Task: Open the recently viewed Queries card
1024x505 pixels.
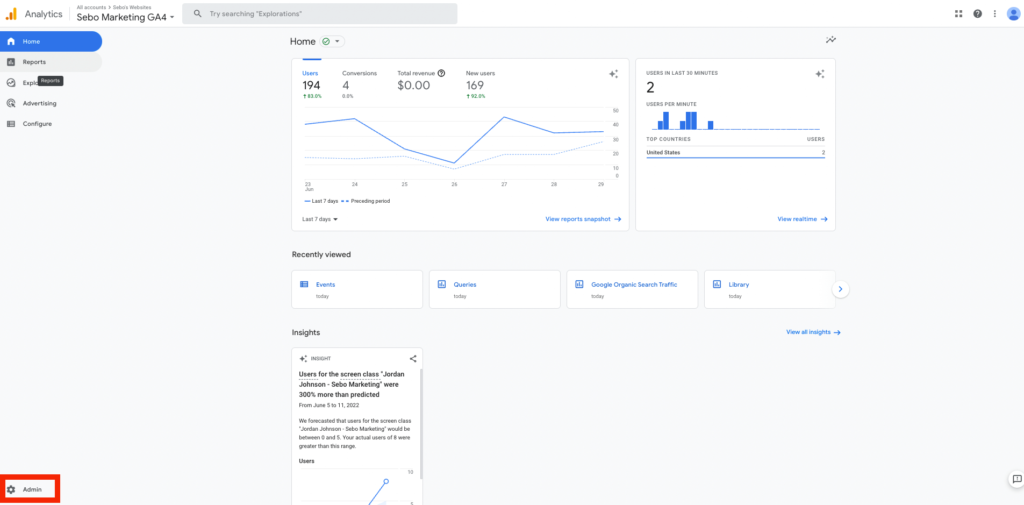Action: [x=494, y=289]
